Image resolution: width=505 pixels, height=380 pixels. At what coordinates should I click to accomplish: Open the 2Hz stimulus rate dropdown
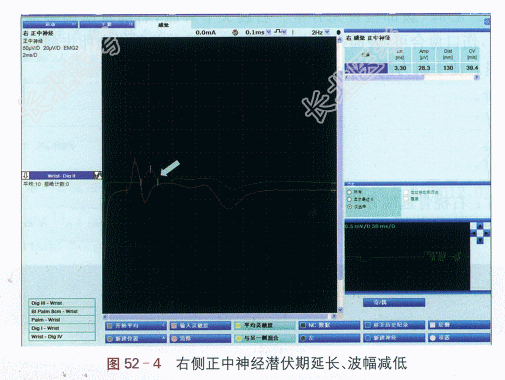click(x=327, y=32)
